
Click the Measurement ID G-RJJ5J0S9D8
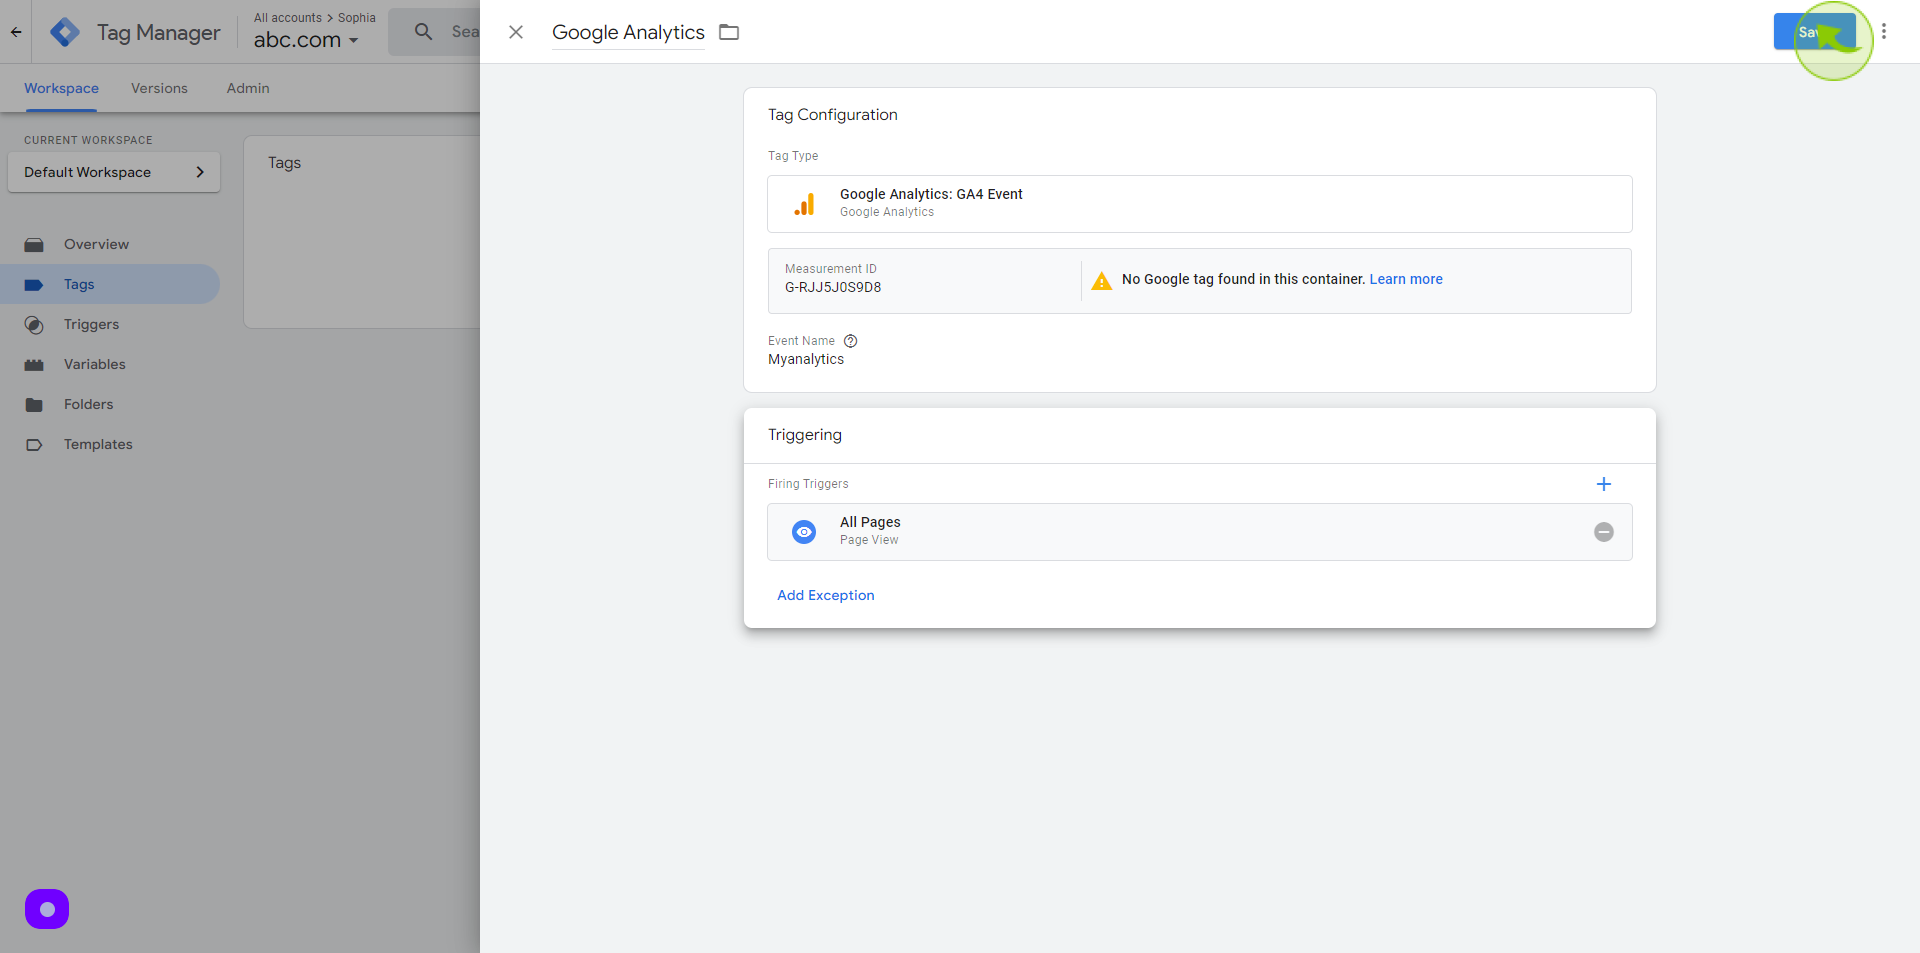tap(833, 287)
